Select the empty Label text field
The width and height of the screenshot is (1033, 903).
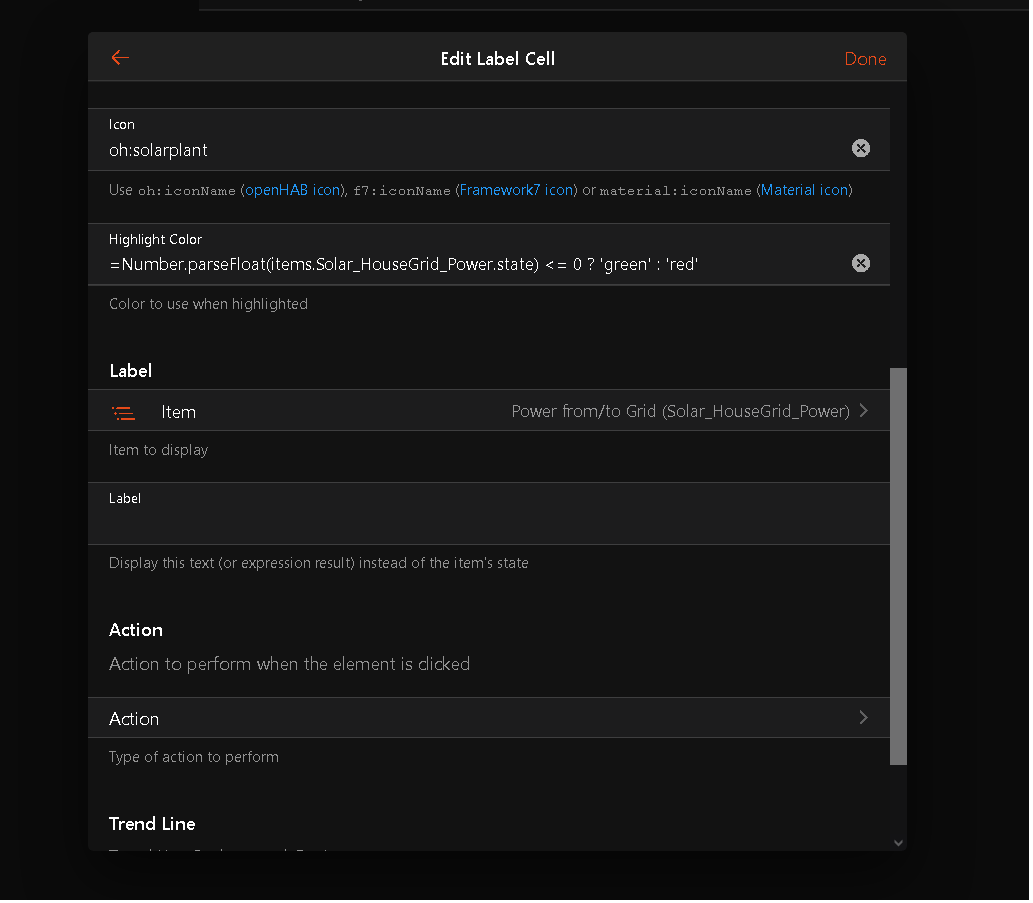[x=470, y=523]
